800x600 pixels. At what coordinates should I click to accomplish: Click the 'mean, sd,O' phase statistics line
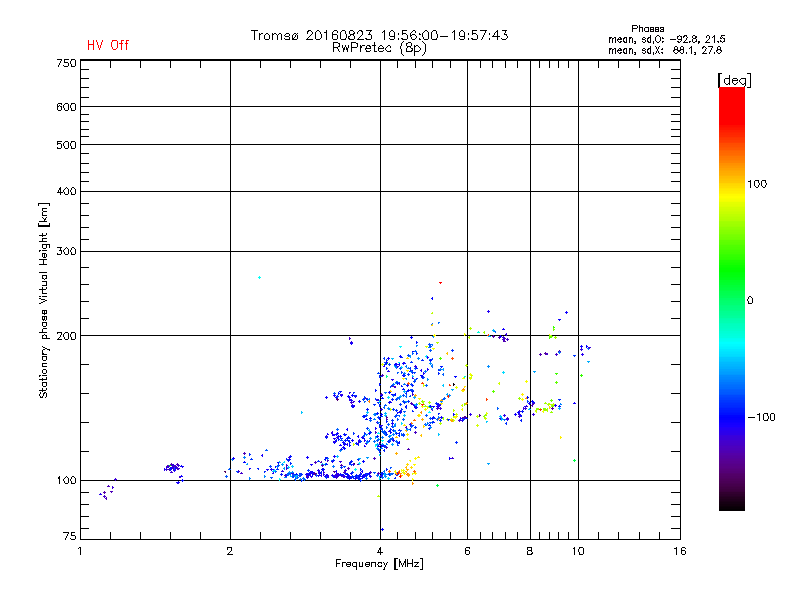[x=666, y=39]
